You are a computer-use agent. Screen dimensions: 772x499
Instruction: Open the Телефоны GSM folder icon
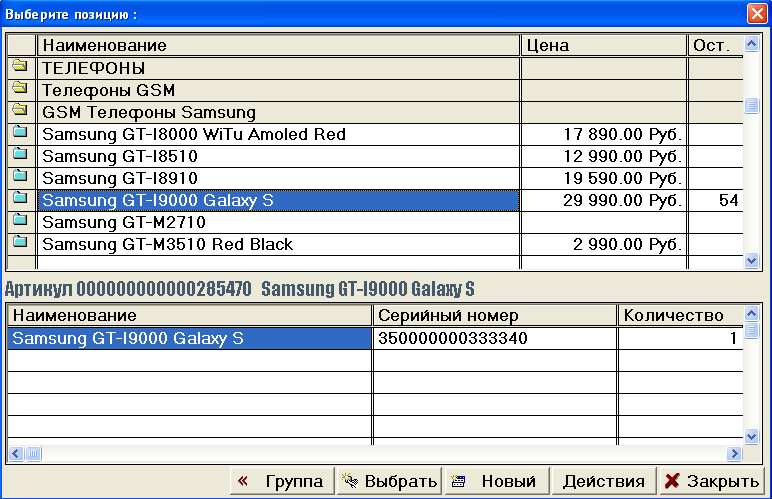(20, 88)
